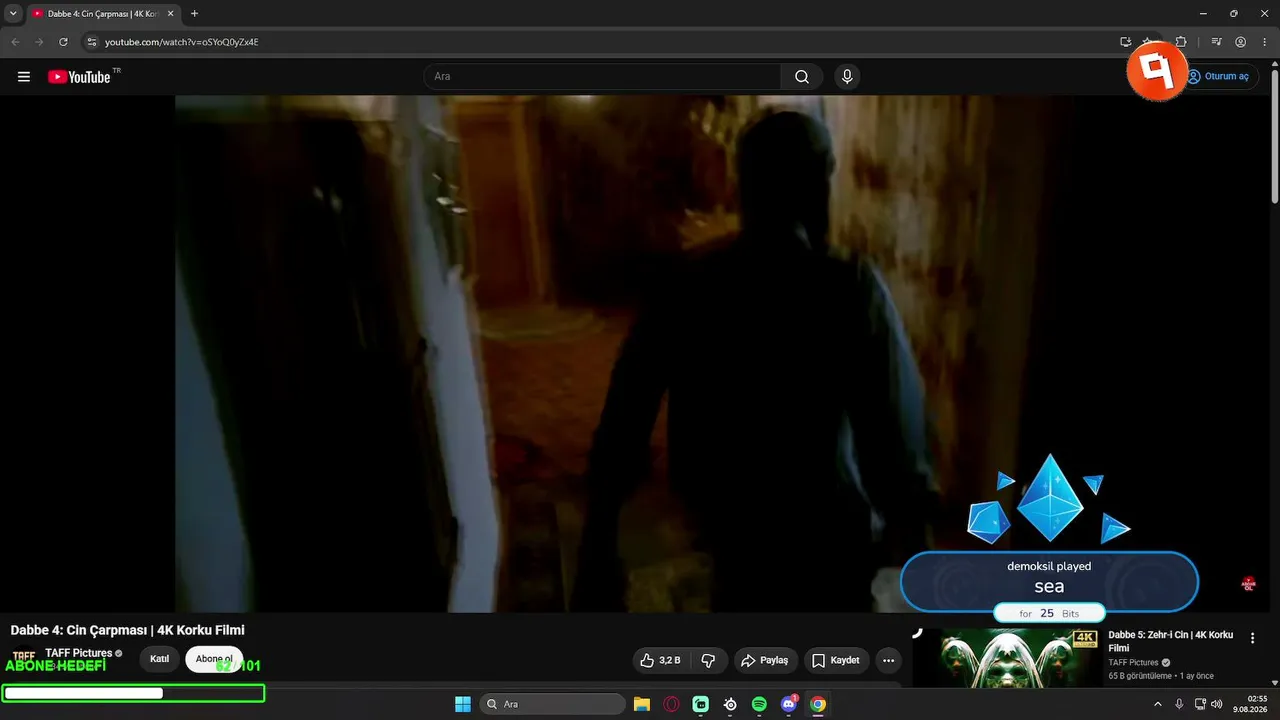Switch to the Dabbe 4 YouTube tab

point(103,14)
